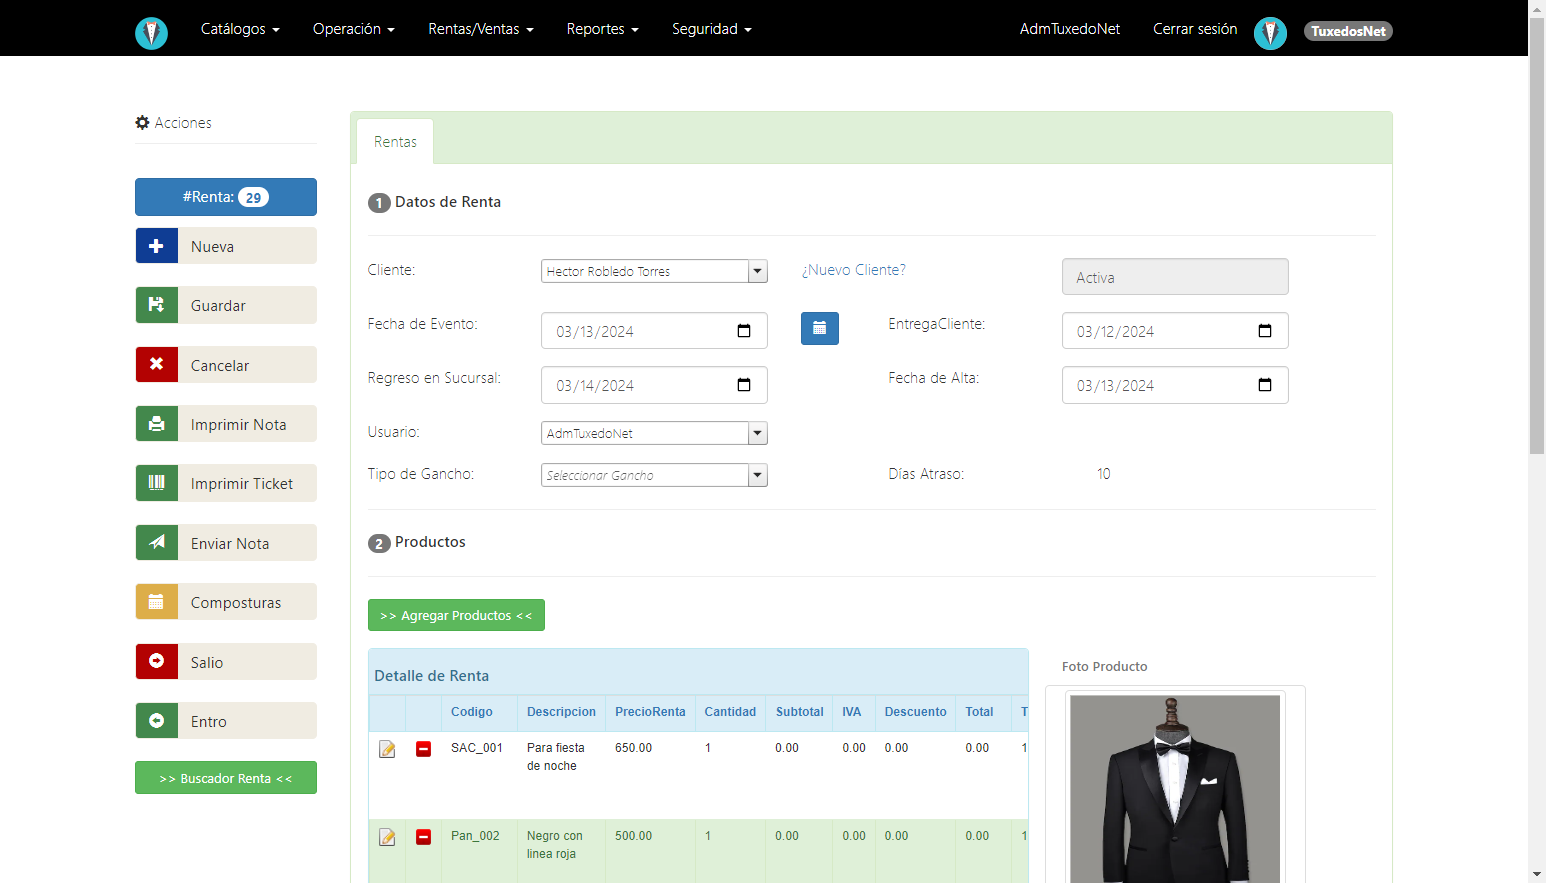Click the barcode icon for Imprimir Ticket
This screenshot has width=1546, height=883.
click(157, 483)
